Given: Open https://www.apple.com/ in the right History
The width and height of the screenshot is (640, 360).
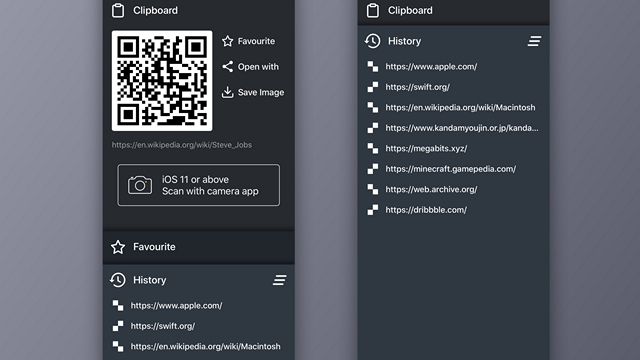Looking at the screenshot, I should click(431, 66).
